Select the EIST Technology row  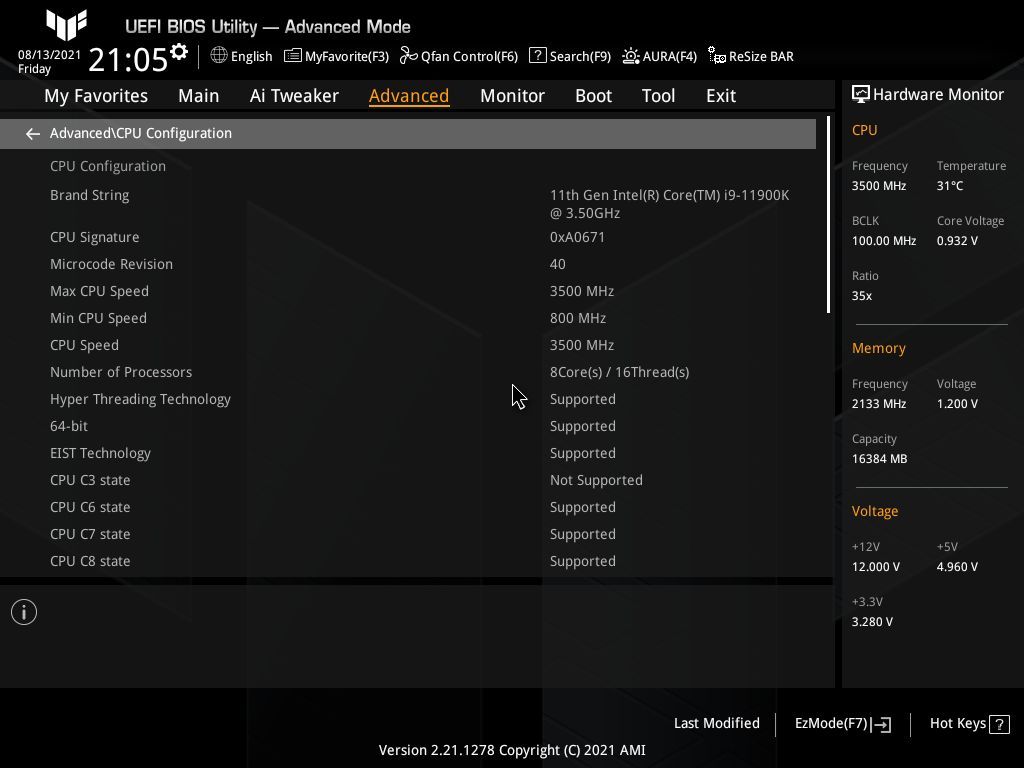pyautogui.click(x=408, y=453)
